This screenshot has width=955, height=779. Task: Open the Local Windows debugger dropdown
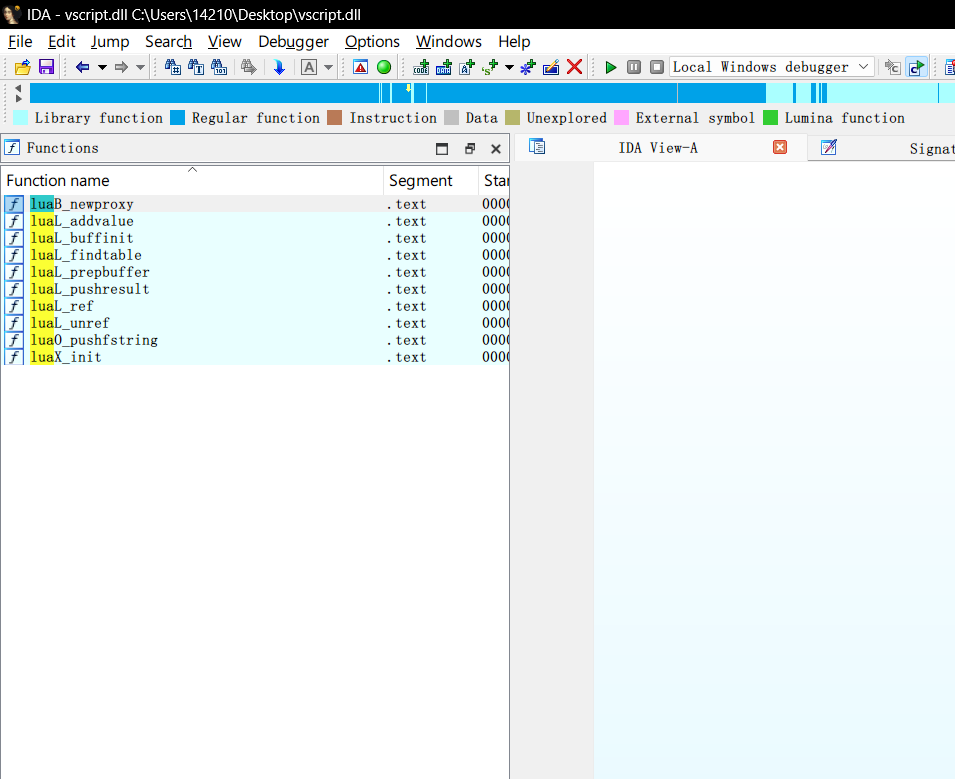(772, 67)
